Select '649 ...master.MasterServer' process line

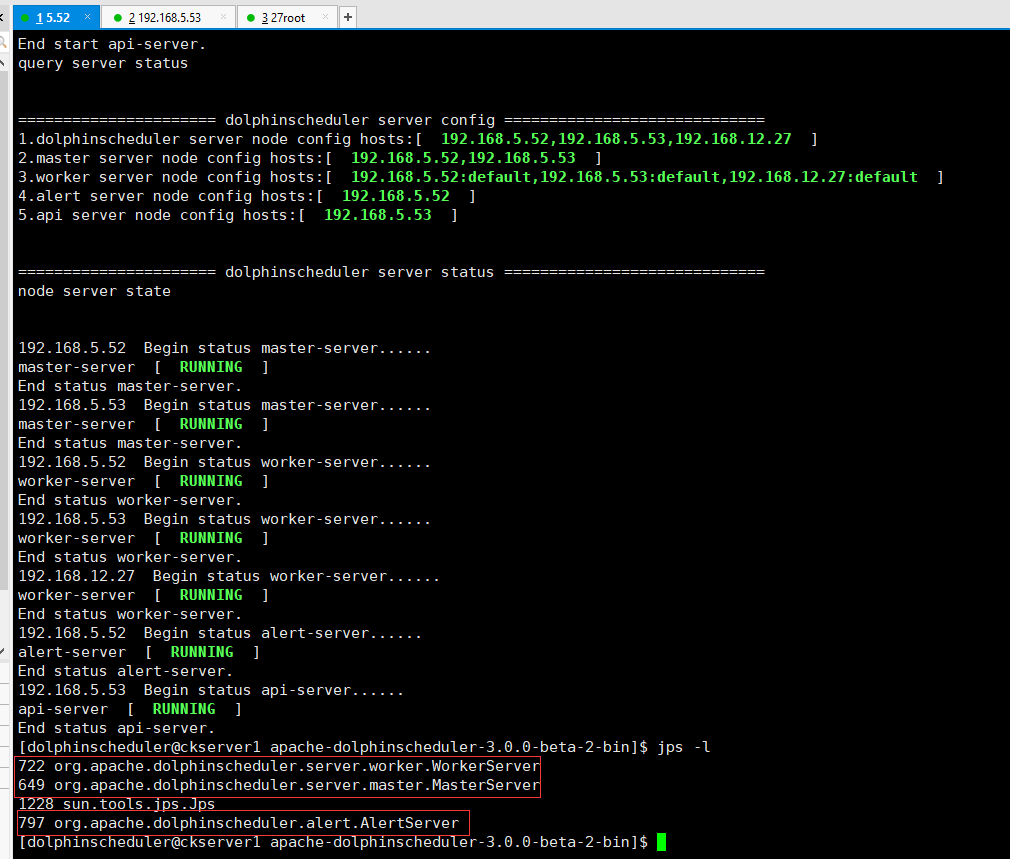coord(279,786)
